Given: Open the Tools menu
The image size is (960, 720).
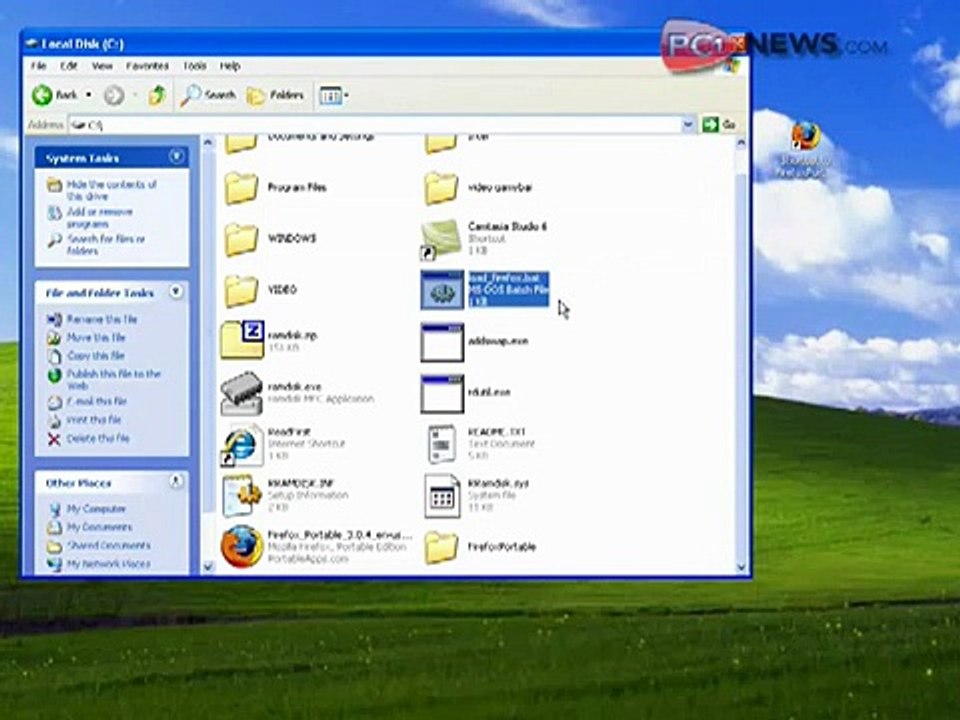Looking at the screenshot, I should (195, 66).
